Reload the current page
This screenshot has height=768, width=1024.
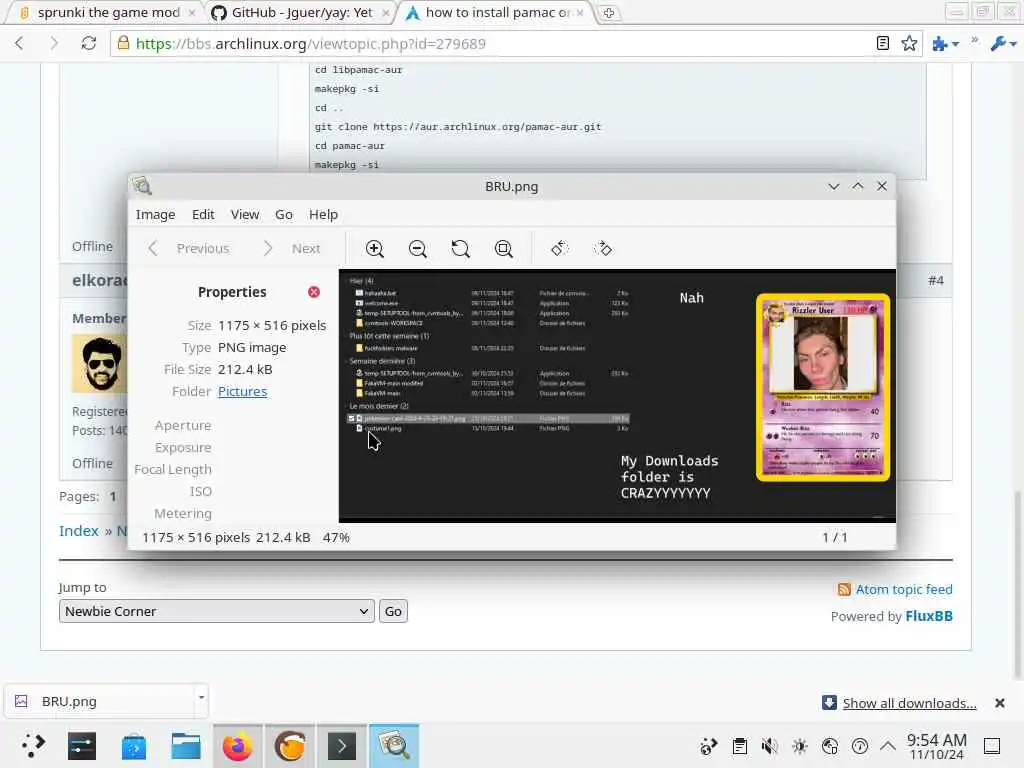click(x=89, y=44)
